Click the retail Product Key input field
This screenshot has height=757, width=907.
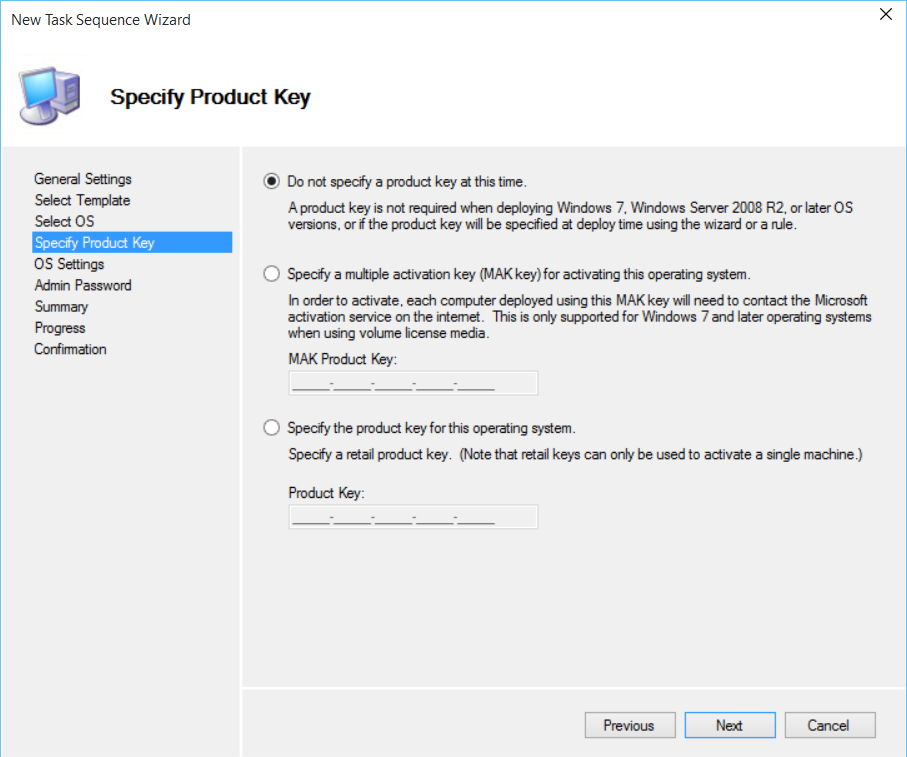point(413,517)
